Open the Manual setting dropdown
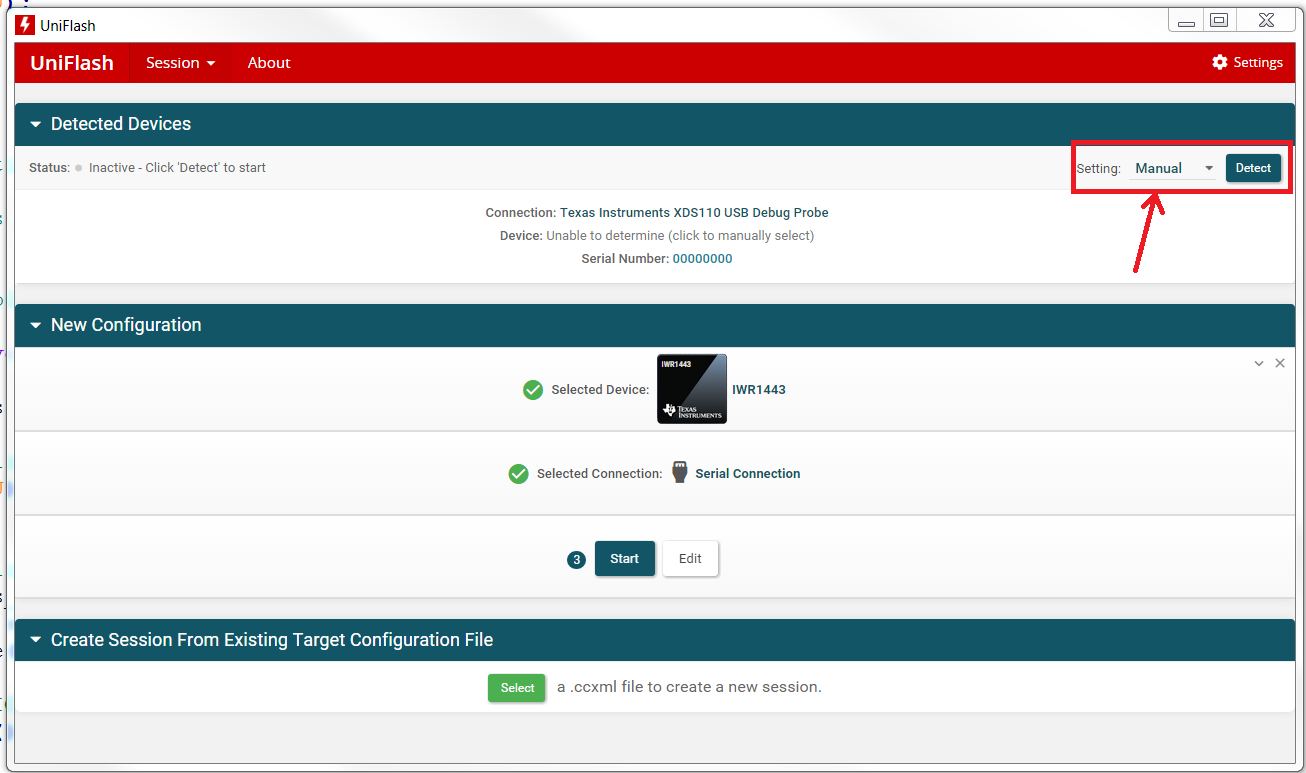Screen dimensions: 1306x773 pos(1174,168)
